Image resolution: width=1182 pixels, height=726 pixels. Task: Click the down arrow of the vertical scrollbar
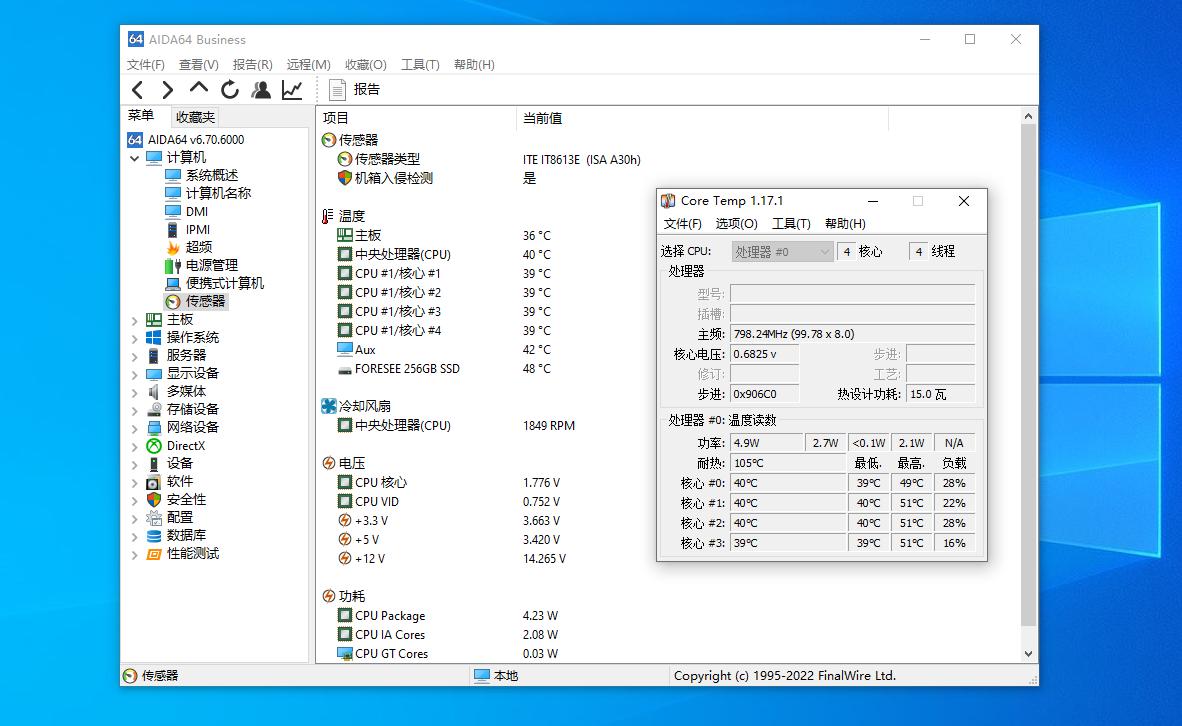tap(1028, 653)
